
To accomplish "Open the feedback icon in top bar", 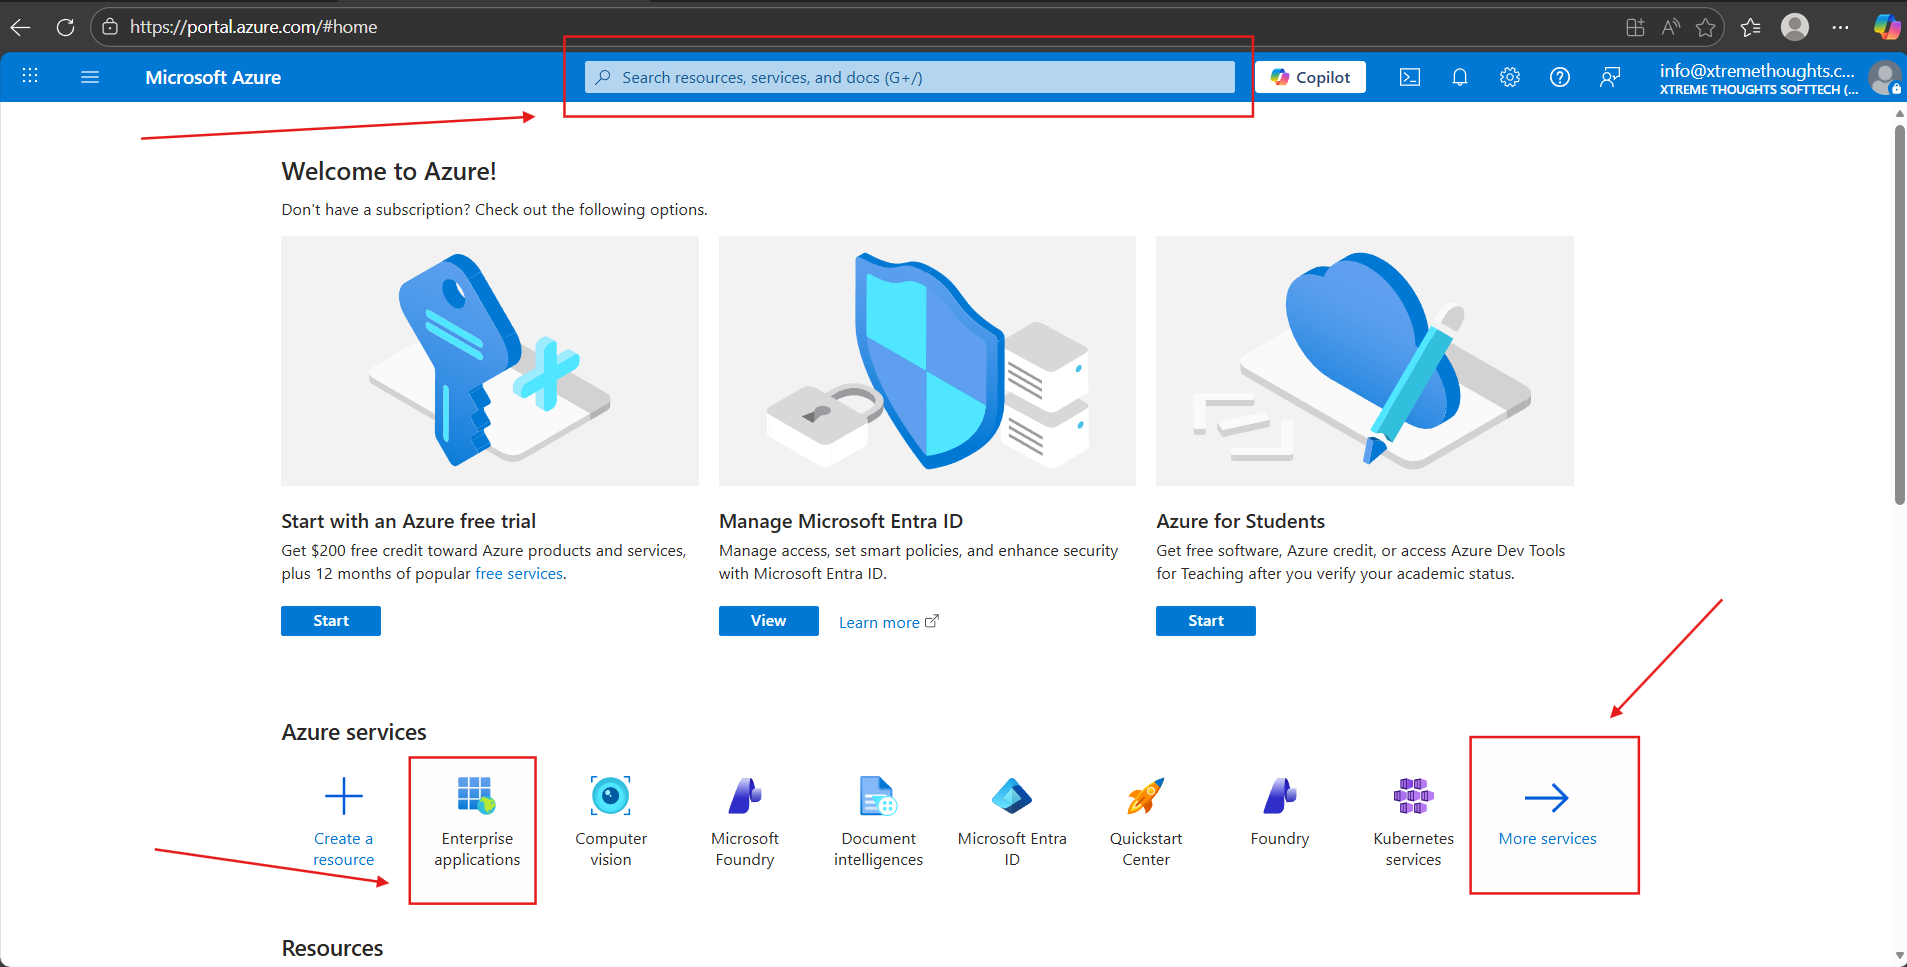I will point(1610,77).
